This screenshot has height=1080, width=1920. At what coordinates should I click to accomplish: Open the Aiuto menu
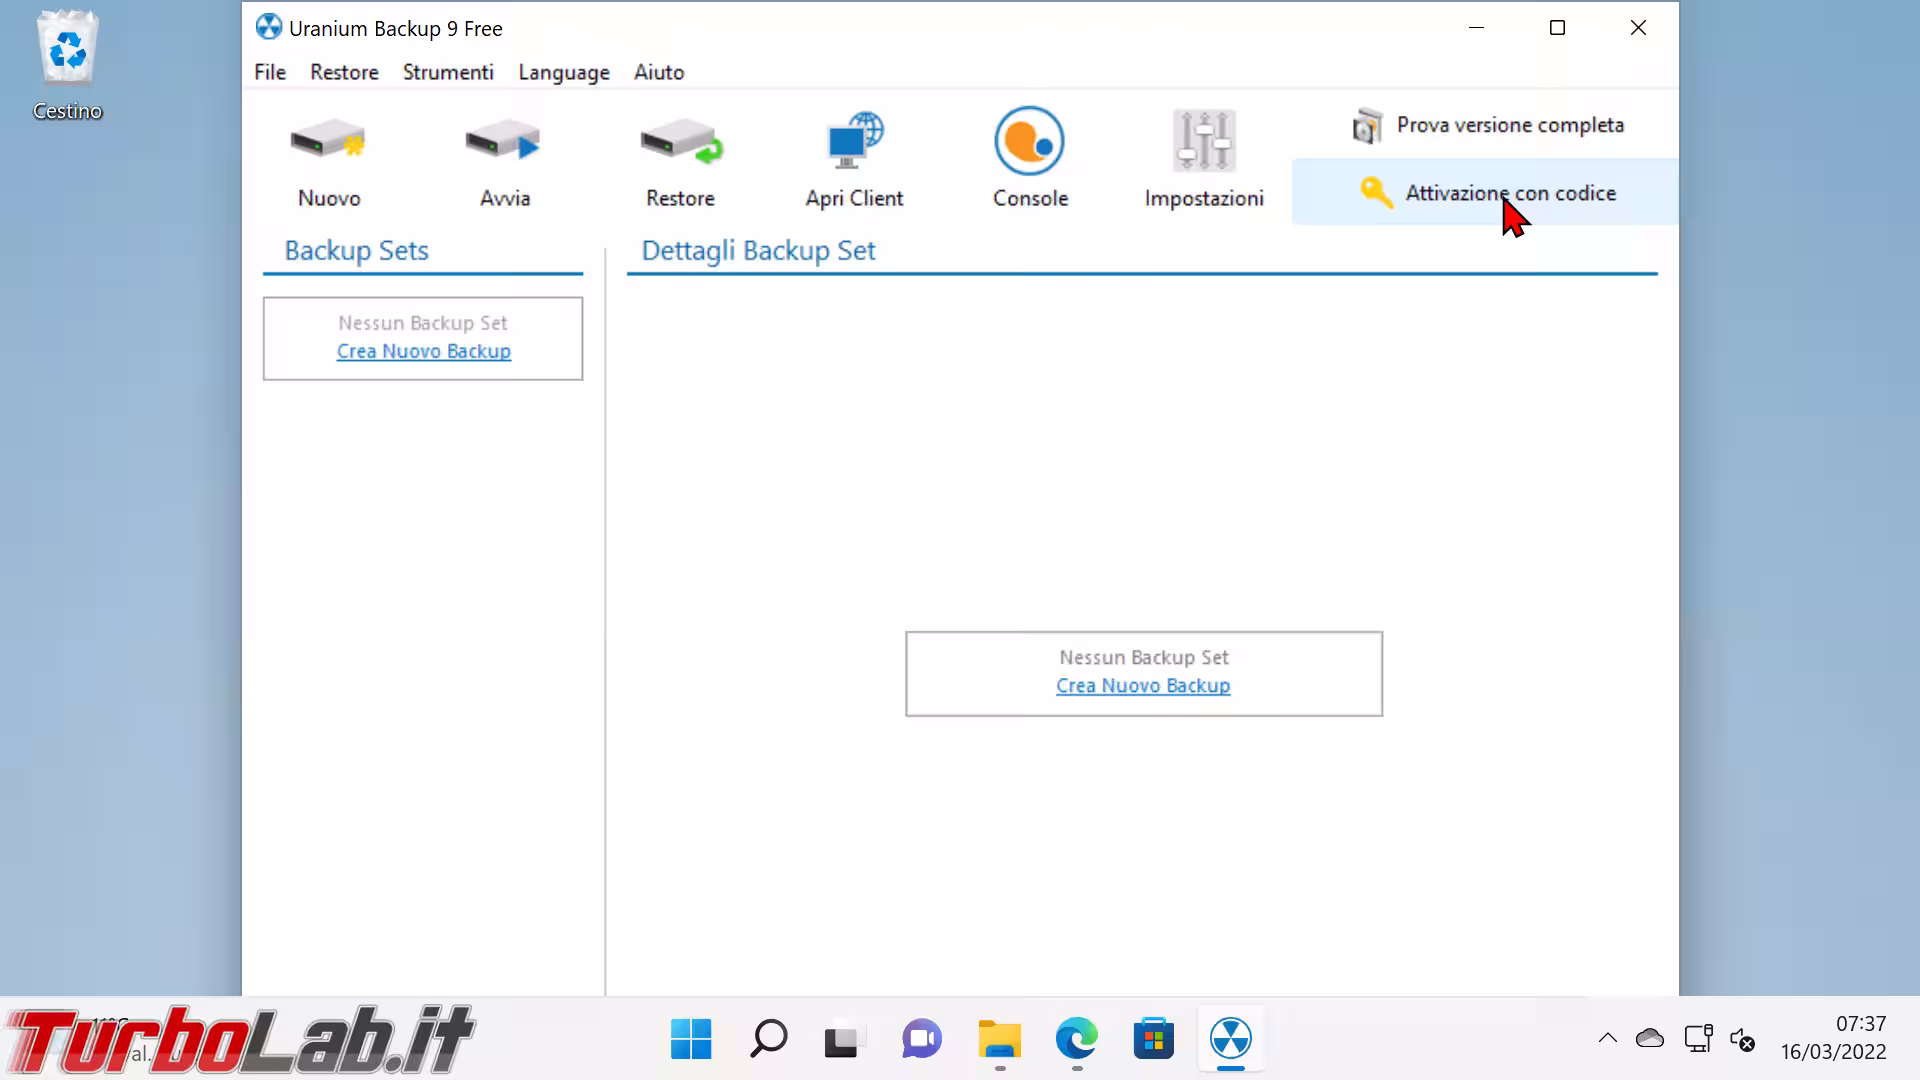(x=659, y=72)
